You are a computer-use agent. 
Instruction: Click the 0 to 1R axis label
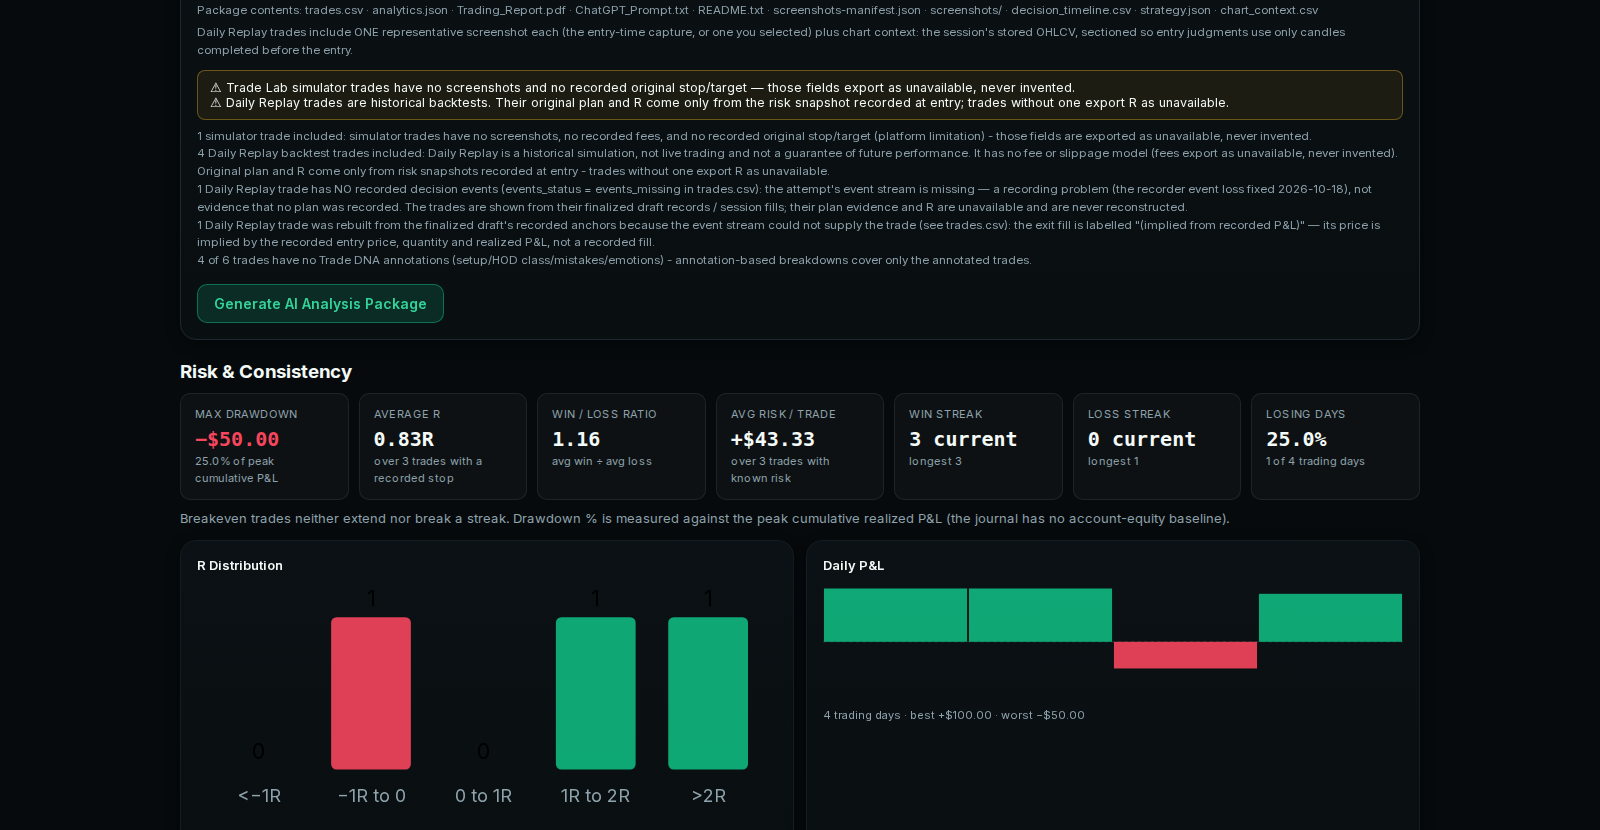pyautogui.click(x=484, y=796)
